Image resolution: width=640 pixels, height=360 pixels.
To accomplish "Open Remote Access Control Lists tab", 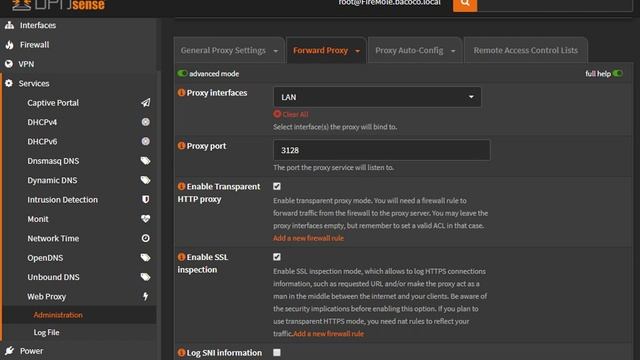I will pyautogui.click(x=526, y=50).
